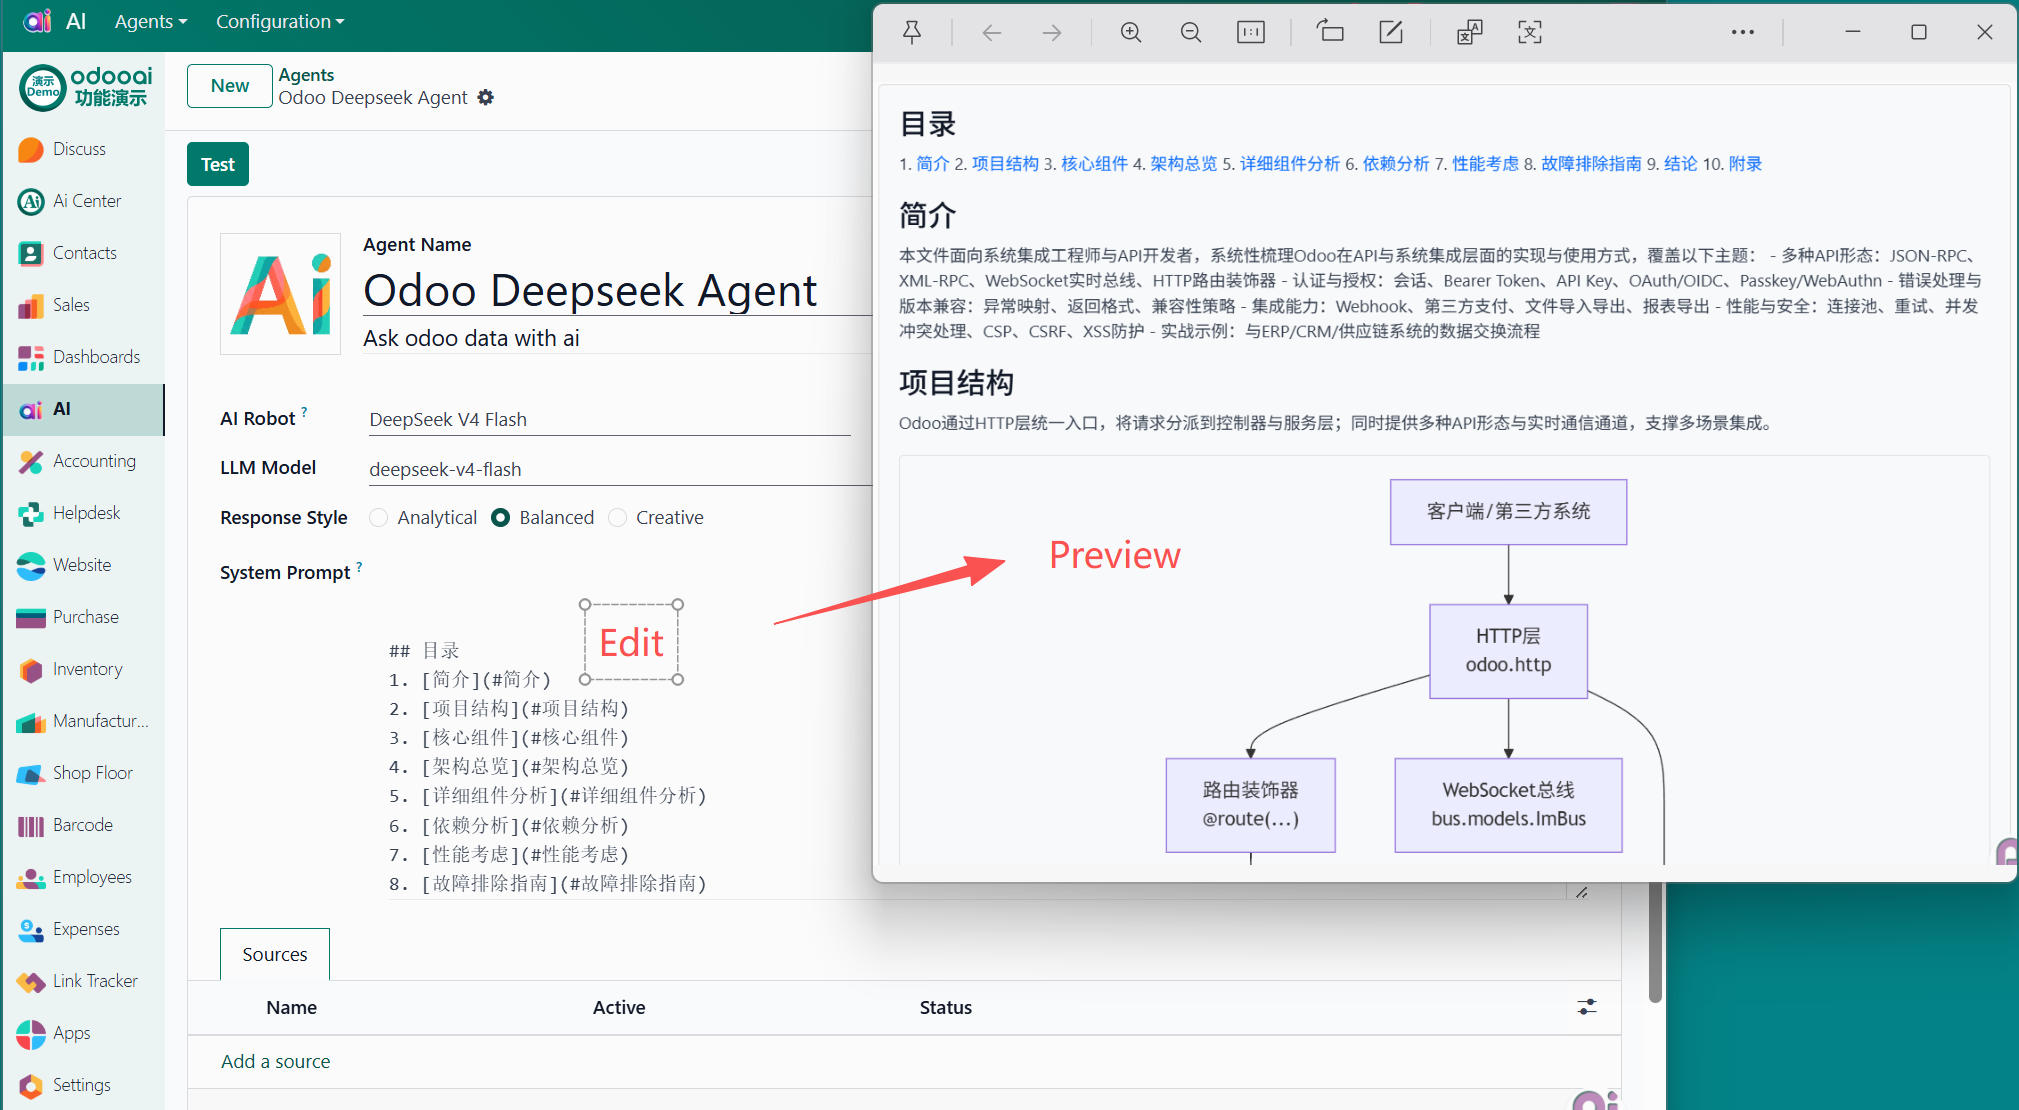Switch to the Sources tab

[275, 954]
